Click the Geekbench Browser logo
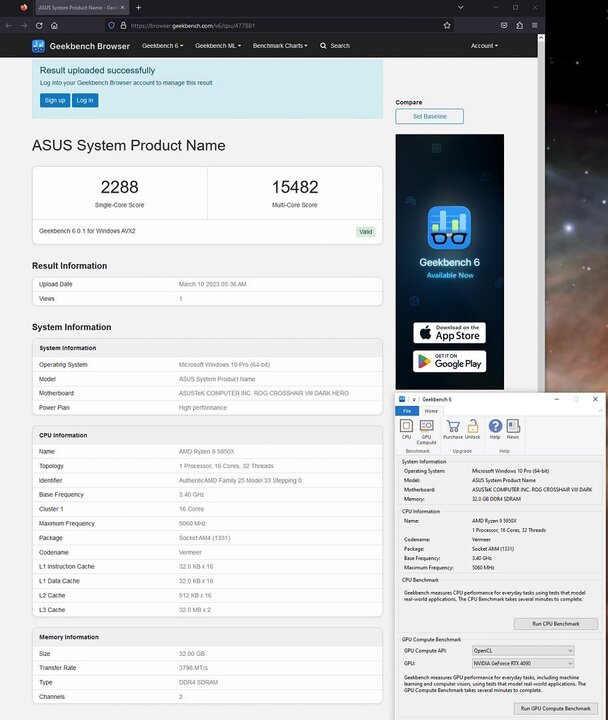The height and width of the screenshot is (720, 608). pos(80,45)
